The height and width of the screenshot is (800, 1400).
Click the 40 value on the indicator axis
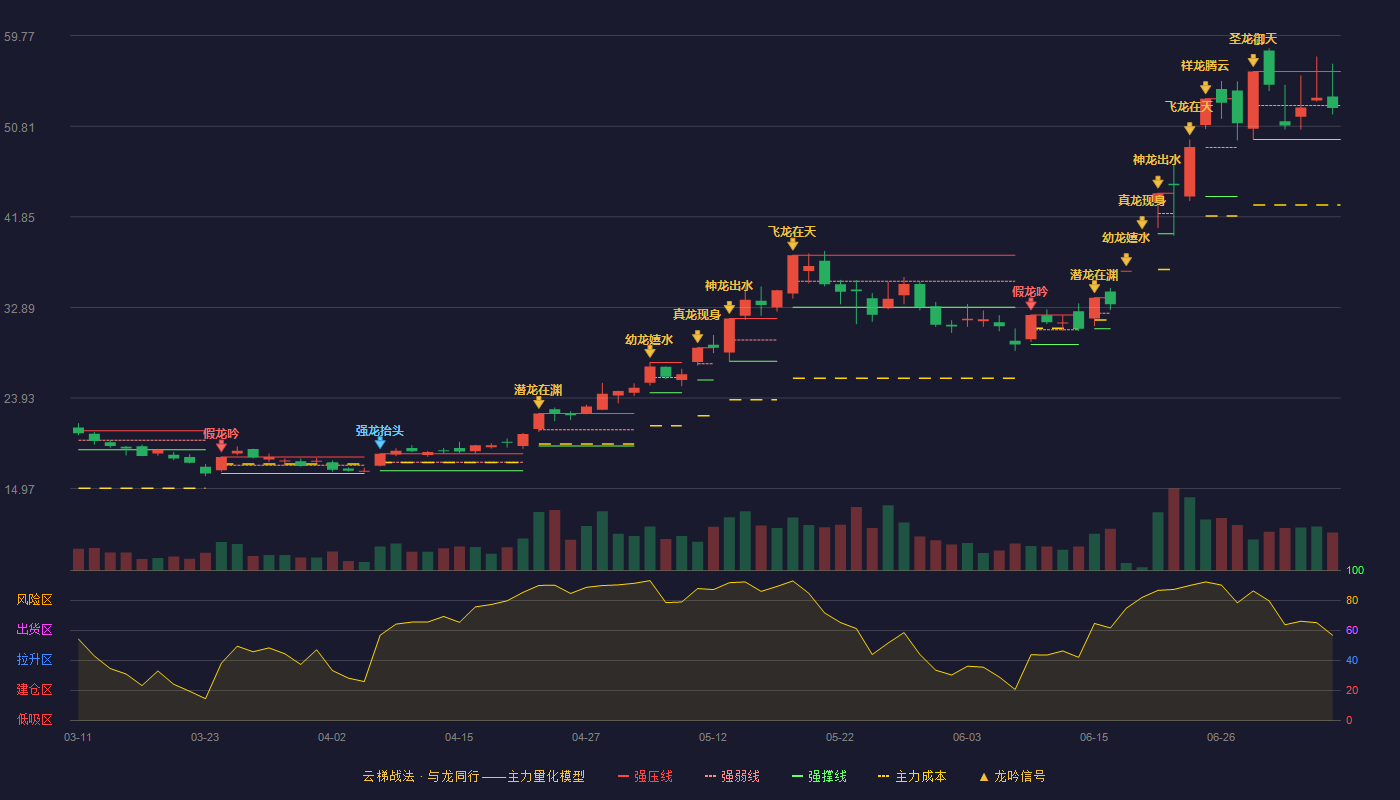[1352, 660]
